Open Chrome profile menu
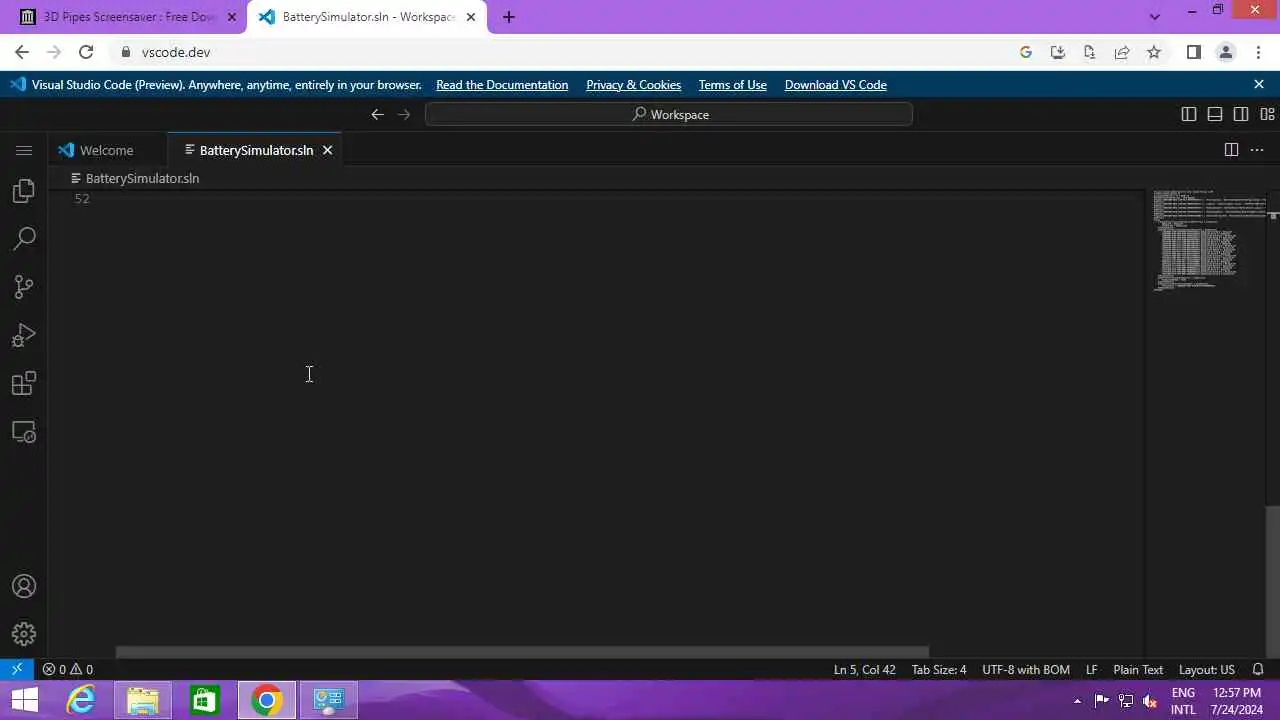Image resolution: width=1280 pixels, height=720 pixels. tap(1225, 52)
